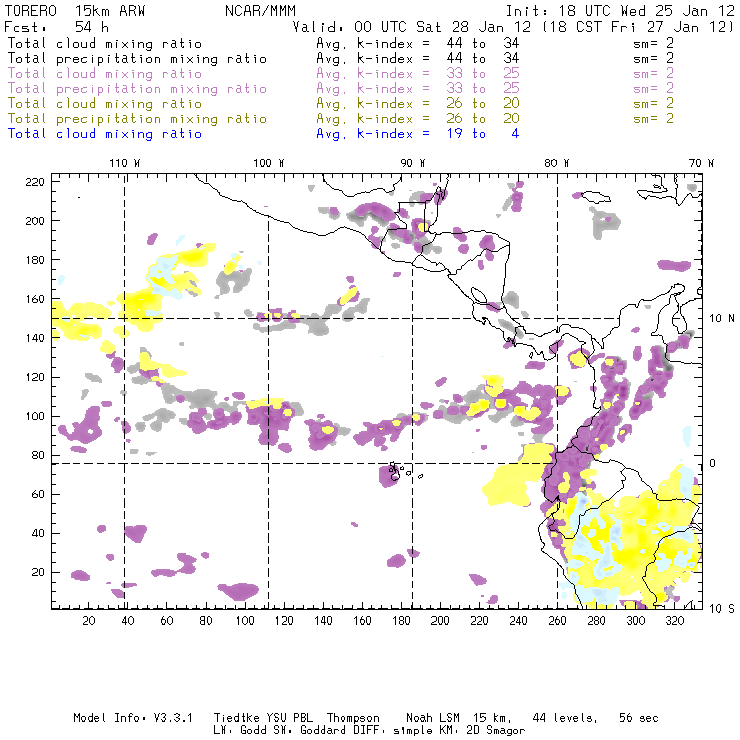Click "40" on the bottom horizontal axis
Image resolution: width=740 pixels, height=740 pixels.
coord(128,621)
